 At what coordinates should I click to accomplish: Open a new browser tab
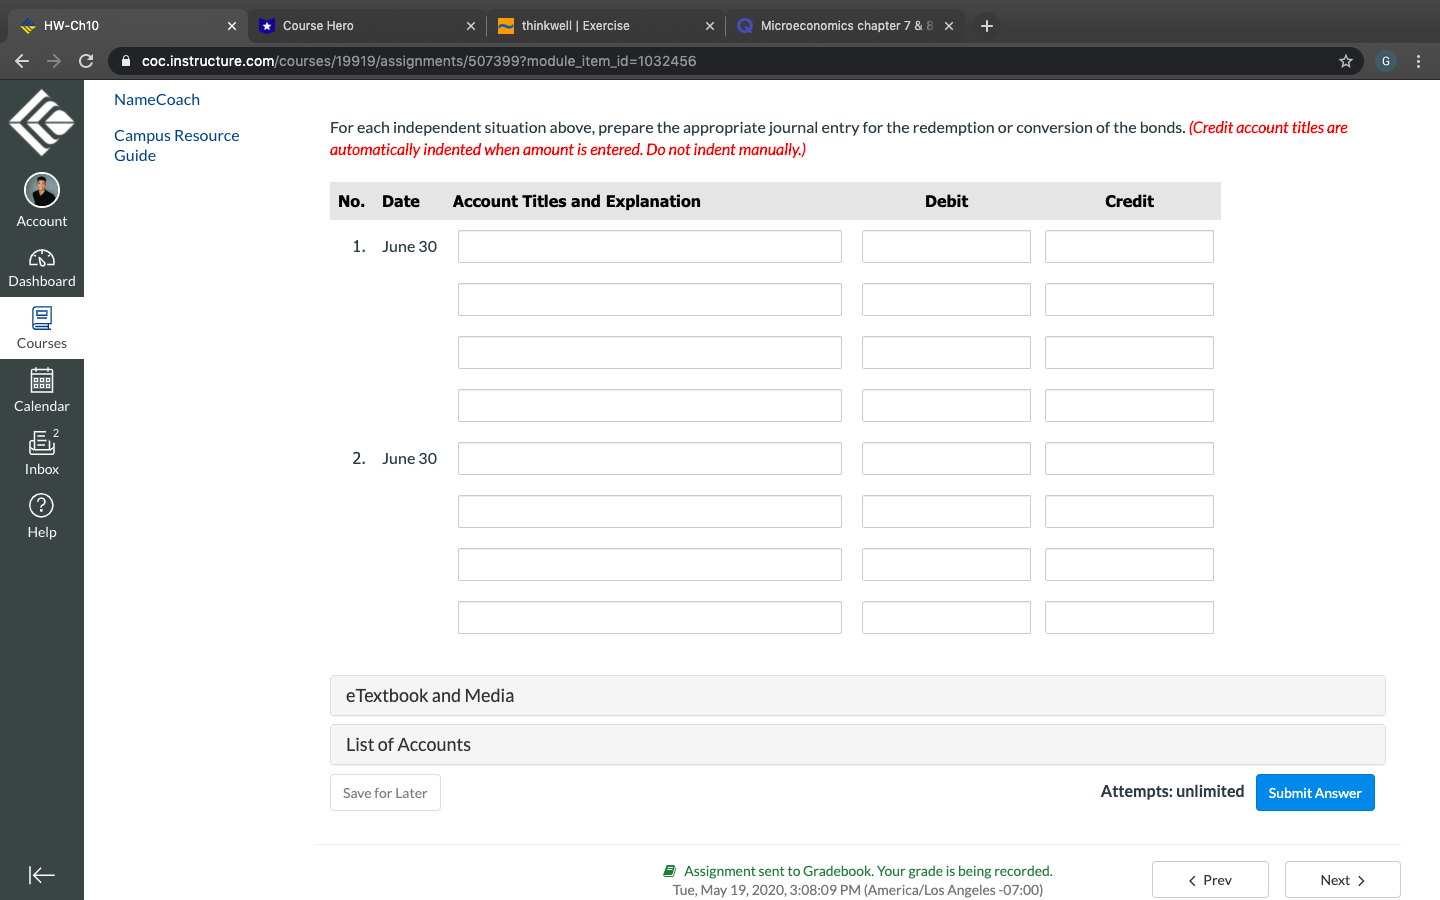[986, 25]
